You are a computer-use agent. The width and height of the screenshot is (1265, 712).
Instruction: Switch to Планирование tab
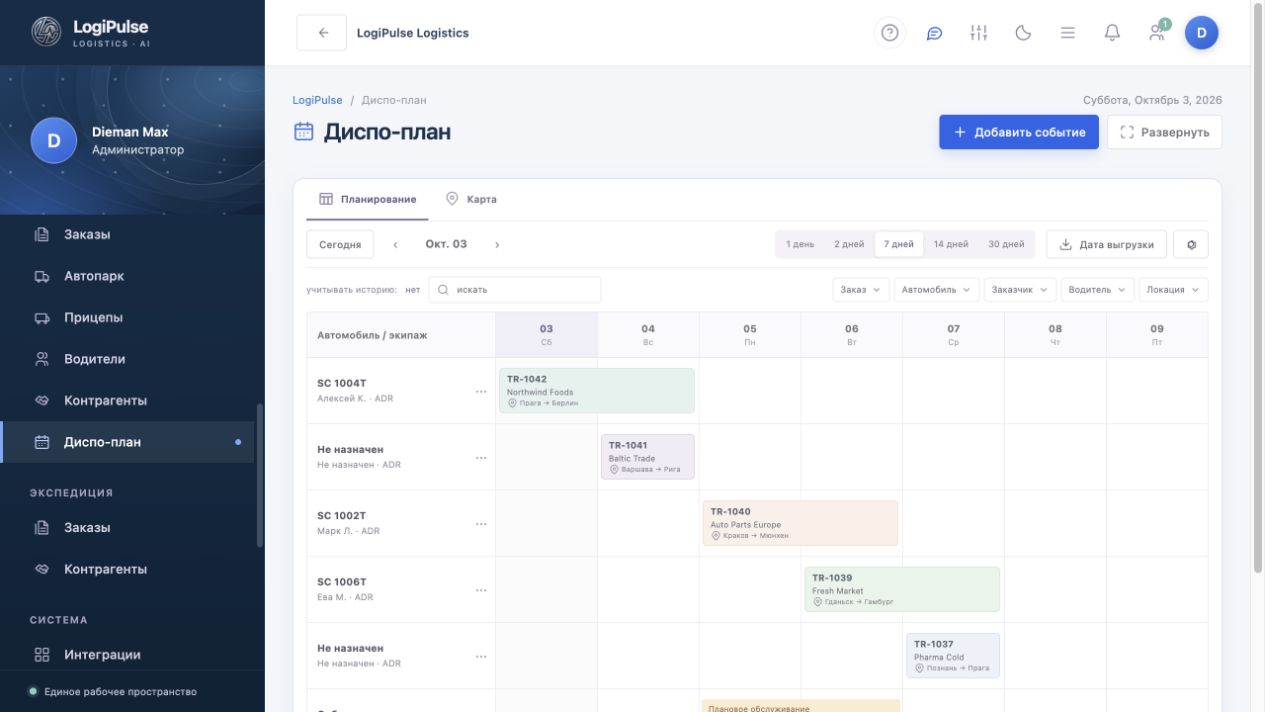pos(367,199)
